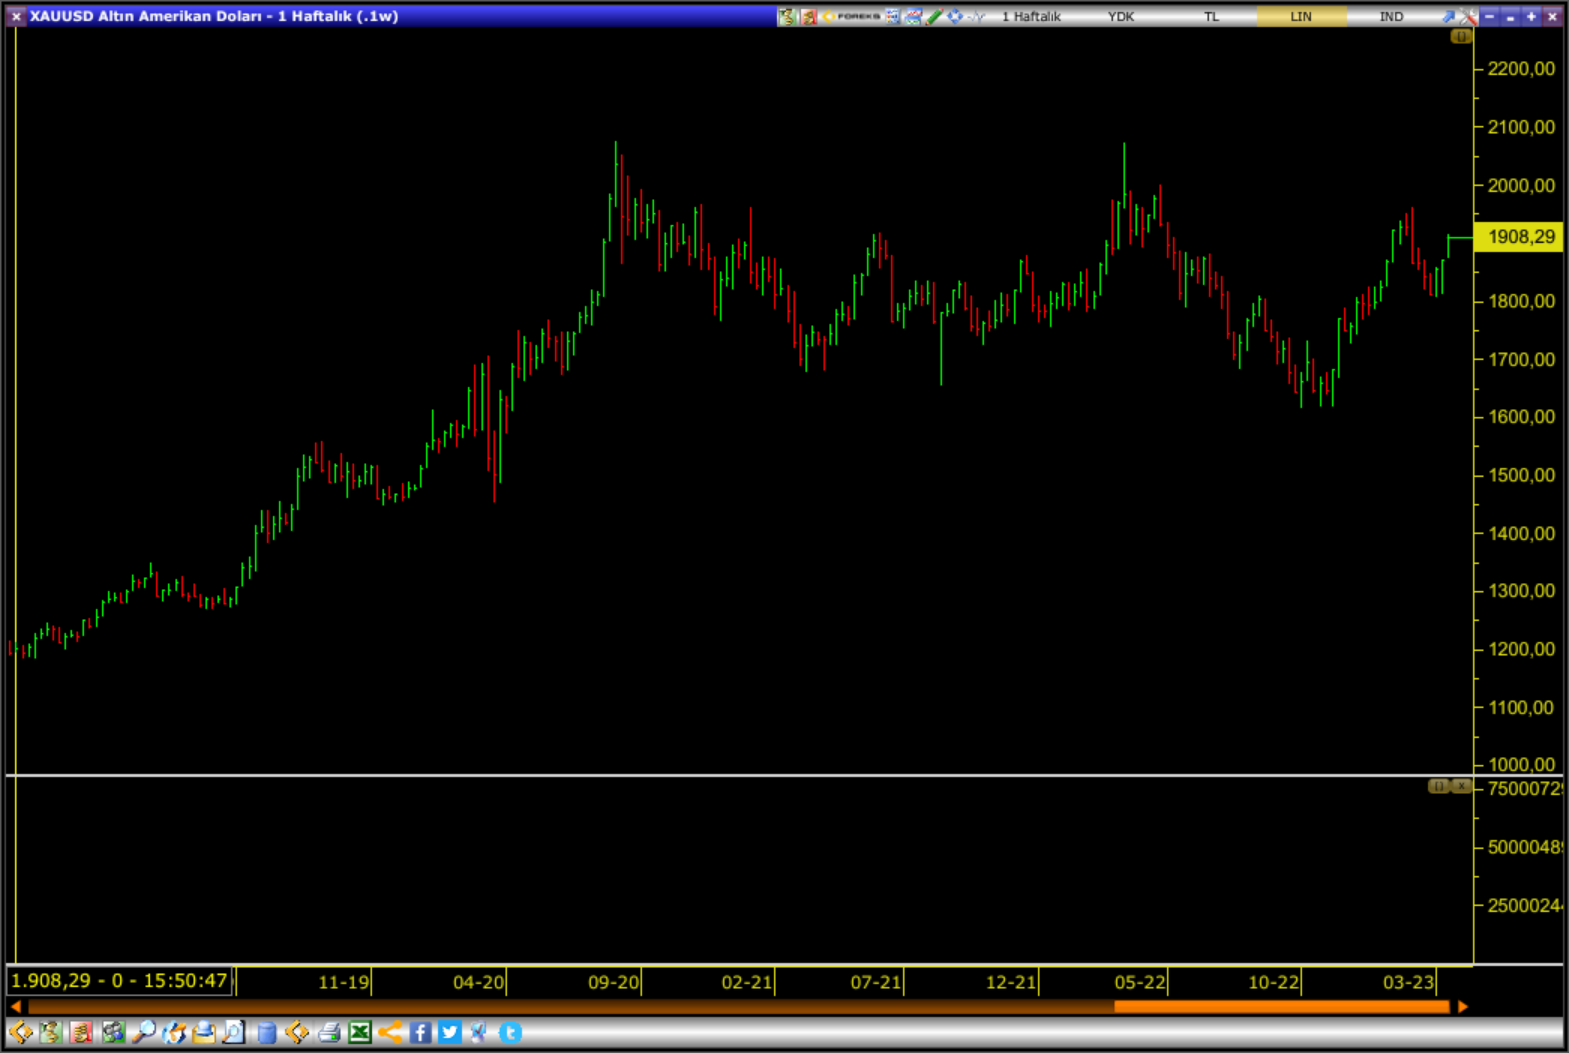Expand the volume panel with bracket button
This screenshot has height=1053, width=1569.
click(1438, 787)
